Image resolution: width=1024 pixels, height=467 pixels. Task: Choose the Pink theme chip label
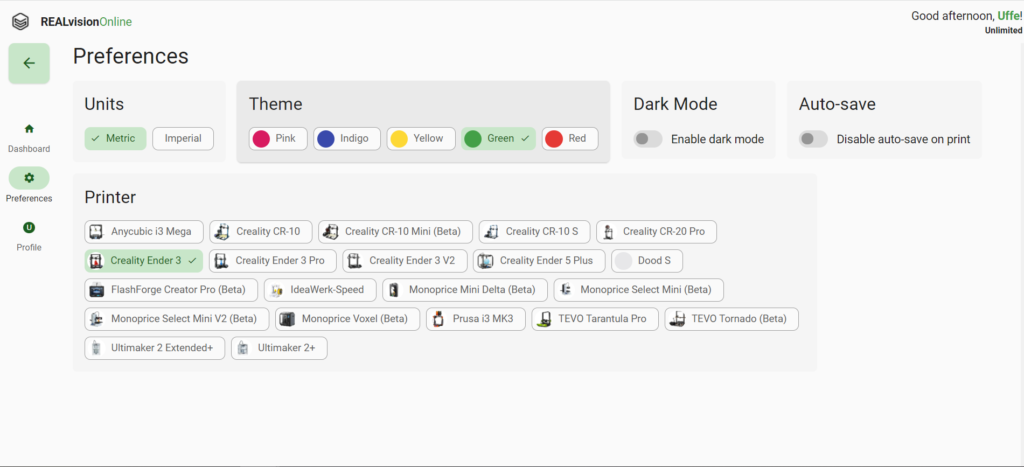coord(285,138)
